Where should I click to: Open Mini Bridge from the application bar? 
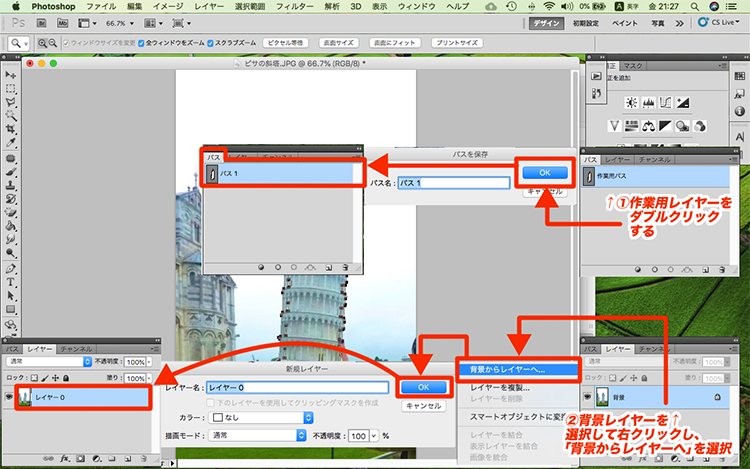point(62,23)
